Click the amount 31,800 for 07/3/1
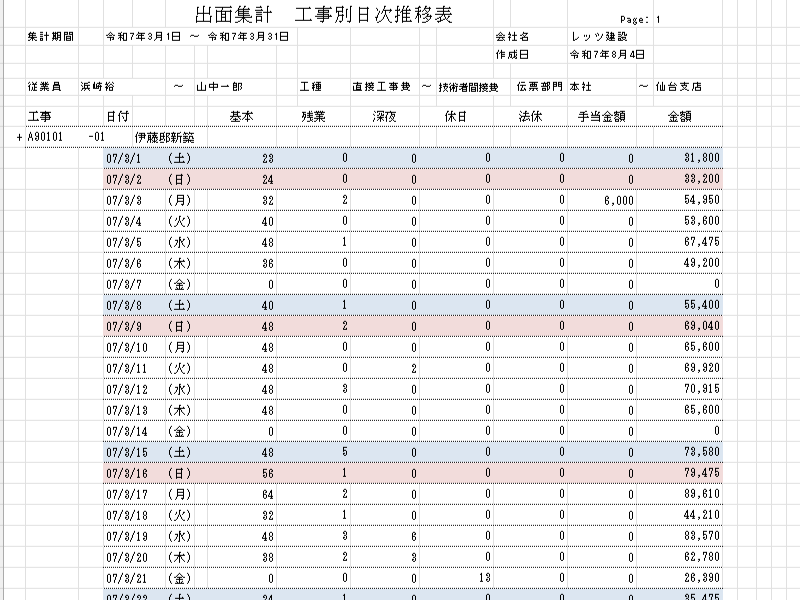Image resolution: width=800 pixels, height=600 pixels. [702, 158]
